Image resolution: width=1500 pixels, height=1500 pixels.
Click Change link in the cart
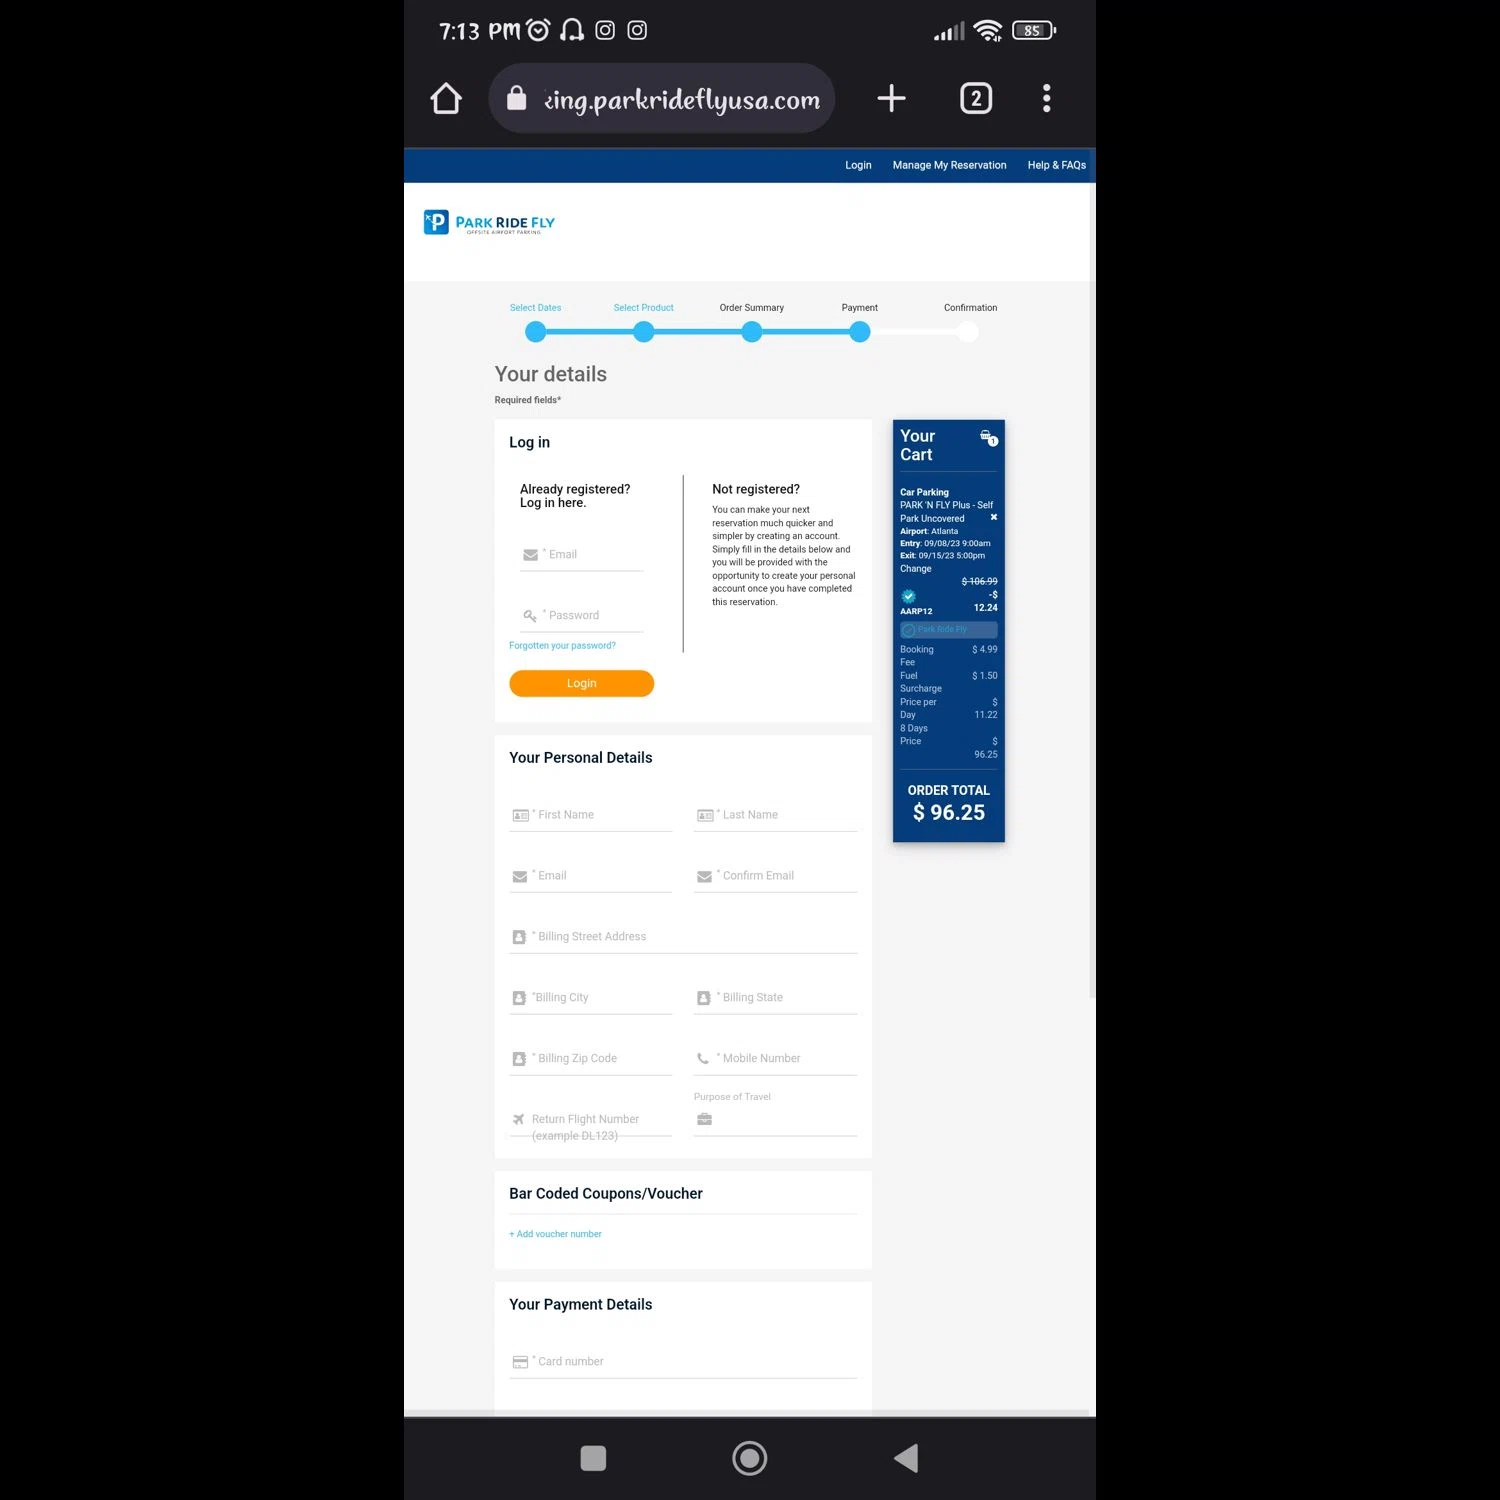(915, 569)
